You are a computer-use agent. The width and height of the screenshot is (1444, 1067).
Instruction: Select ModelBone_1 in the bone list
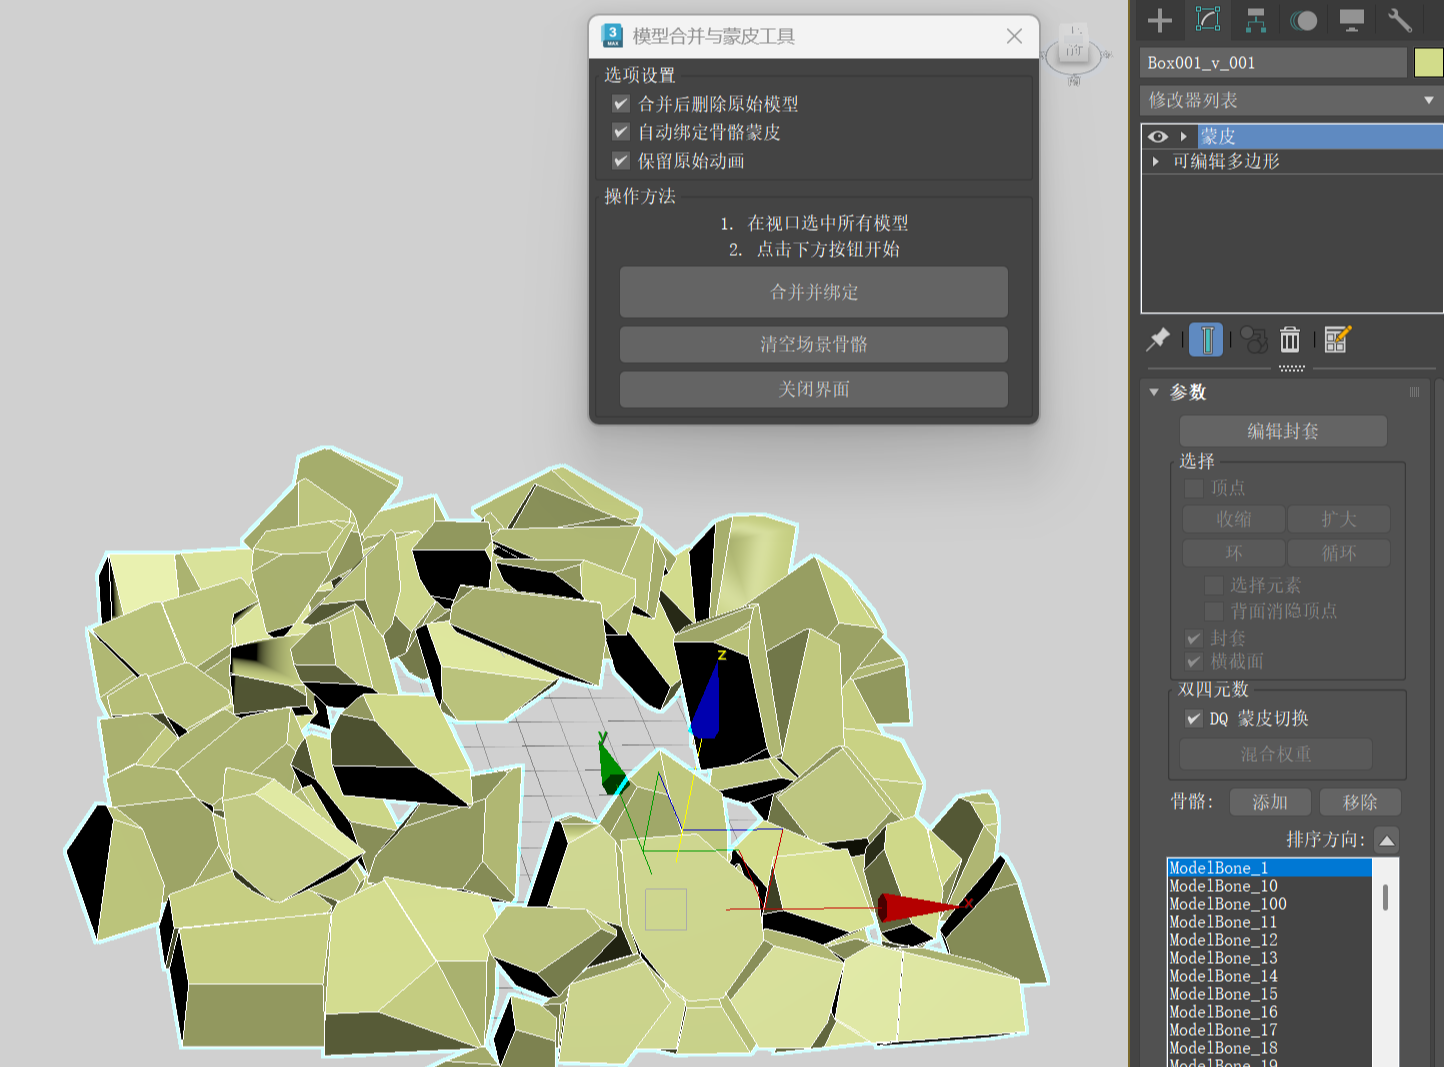1269,868
